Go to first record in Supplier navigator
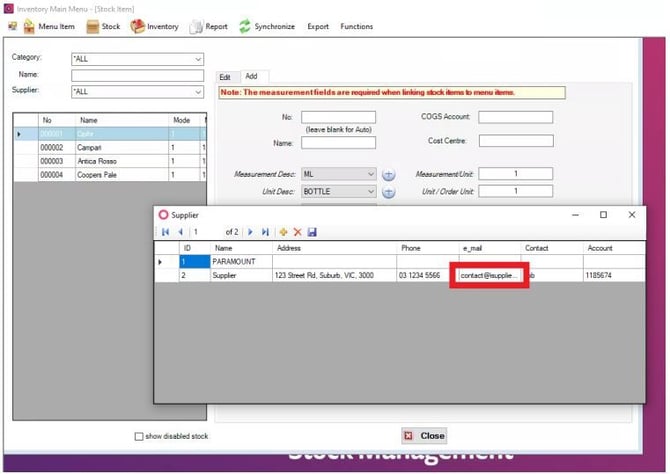 pyautogui.click(x=166, y=232)
